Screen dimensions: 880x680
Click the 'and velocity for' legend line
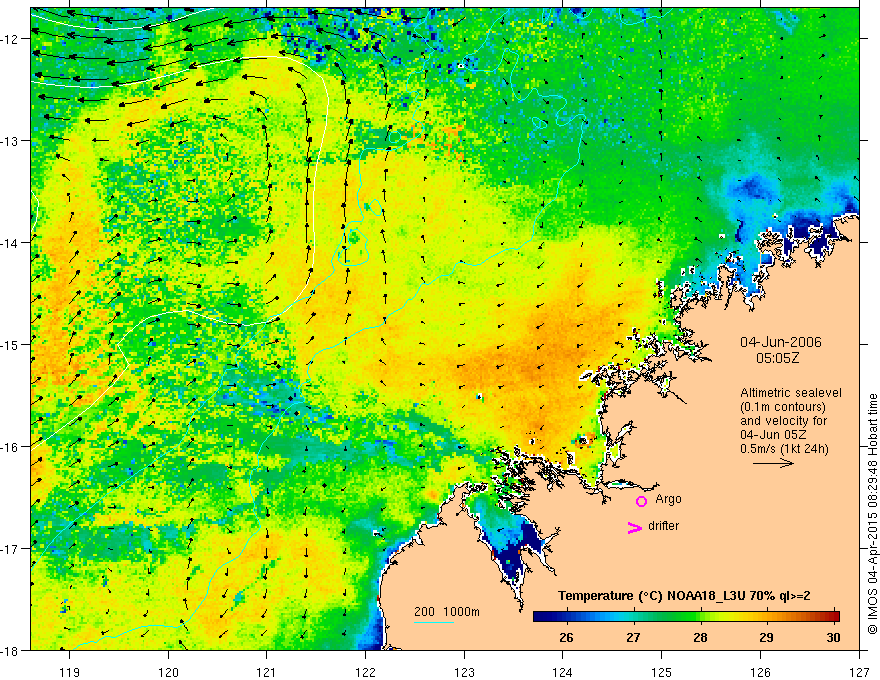point(783,421)
